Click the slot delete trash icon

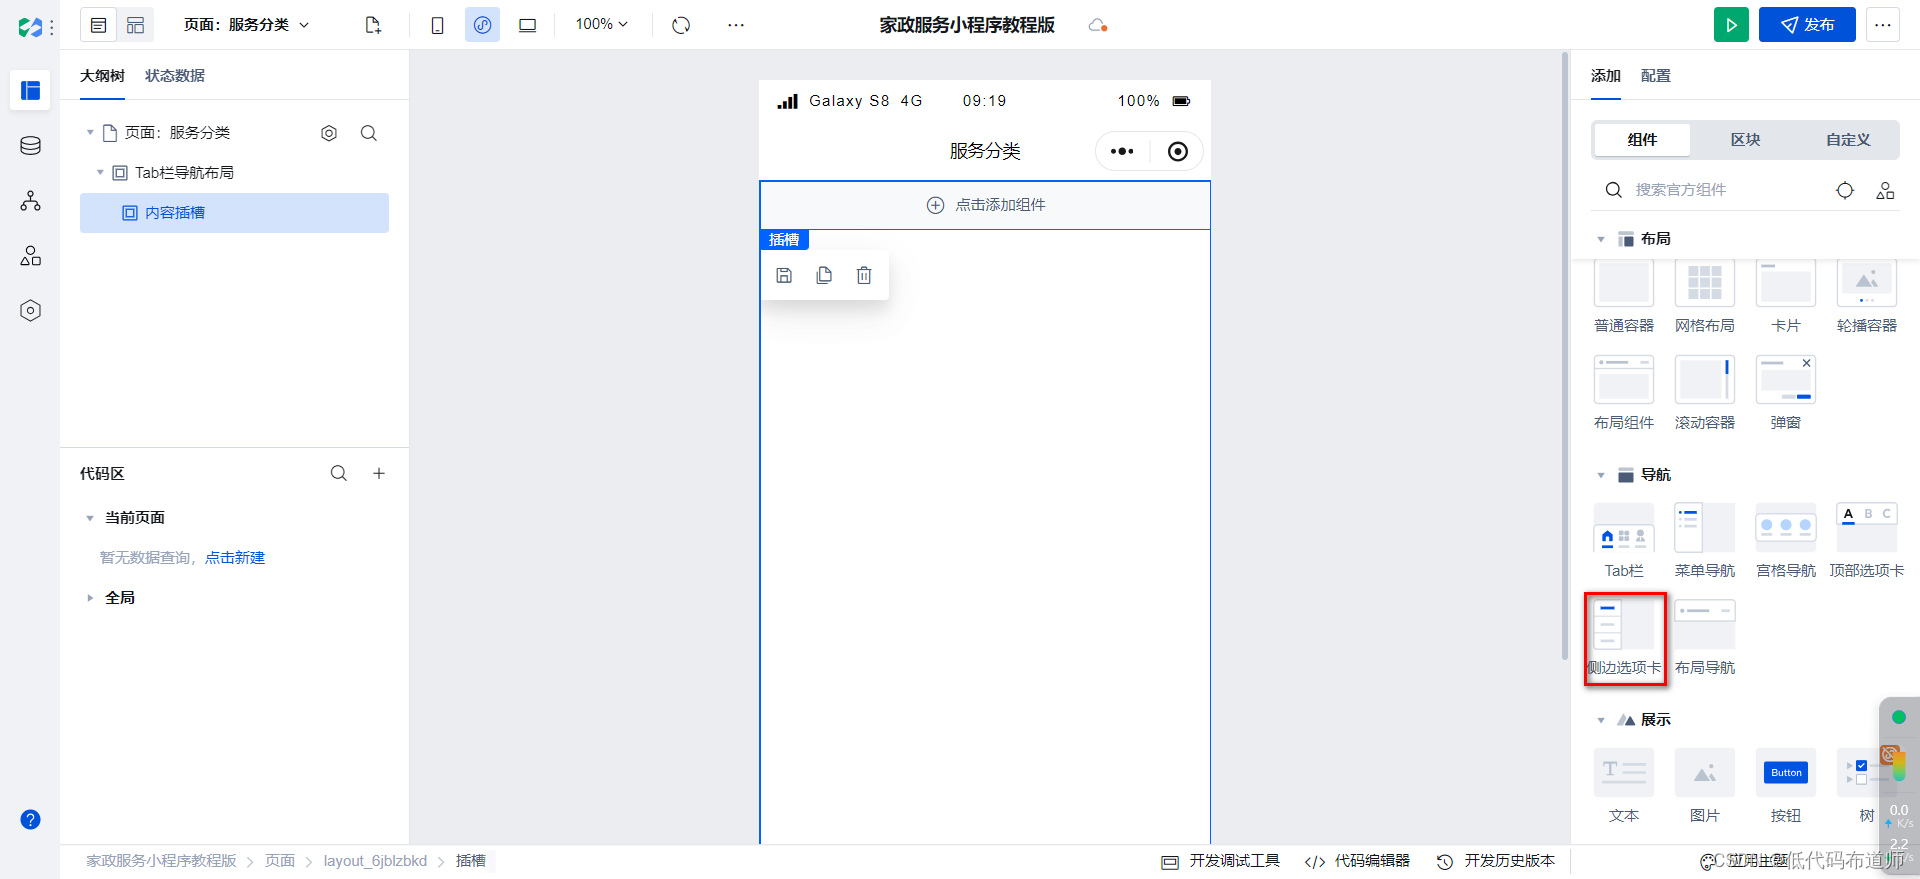click(x=864, y=275)
